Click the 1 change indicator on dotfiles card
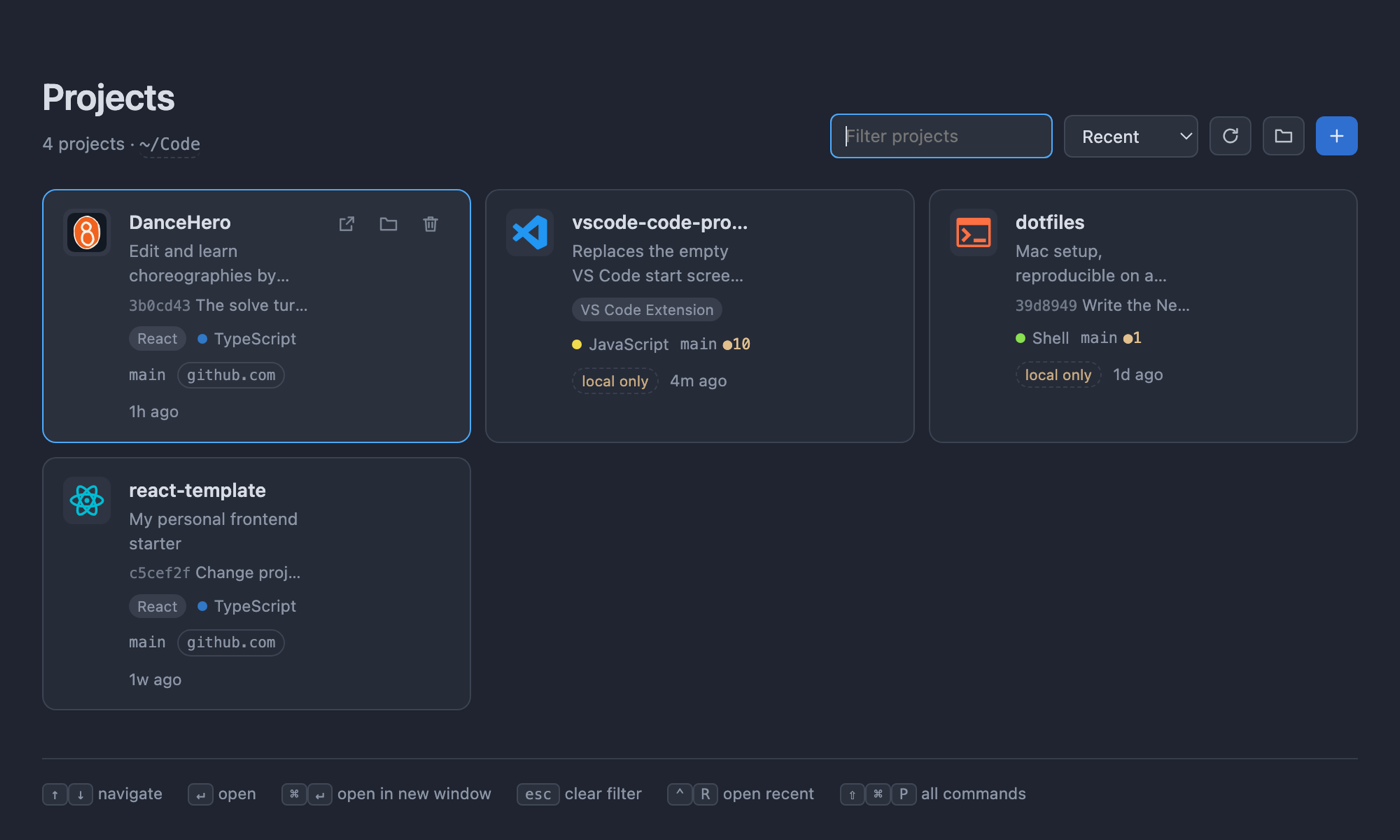Viewport: 1400px width, 840px height. pyautogui.click(x=1133, y=339)
